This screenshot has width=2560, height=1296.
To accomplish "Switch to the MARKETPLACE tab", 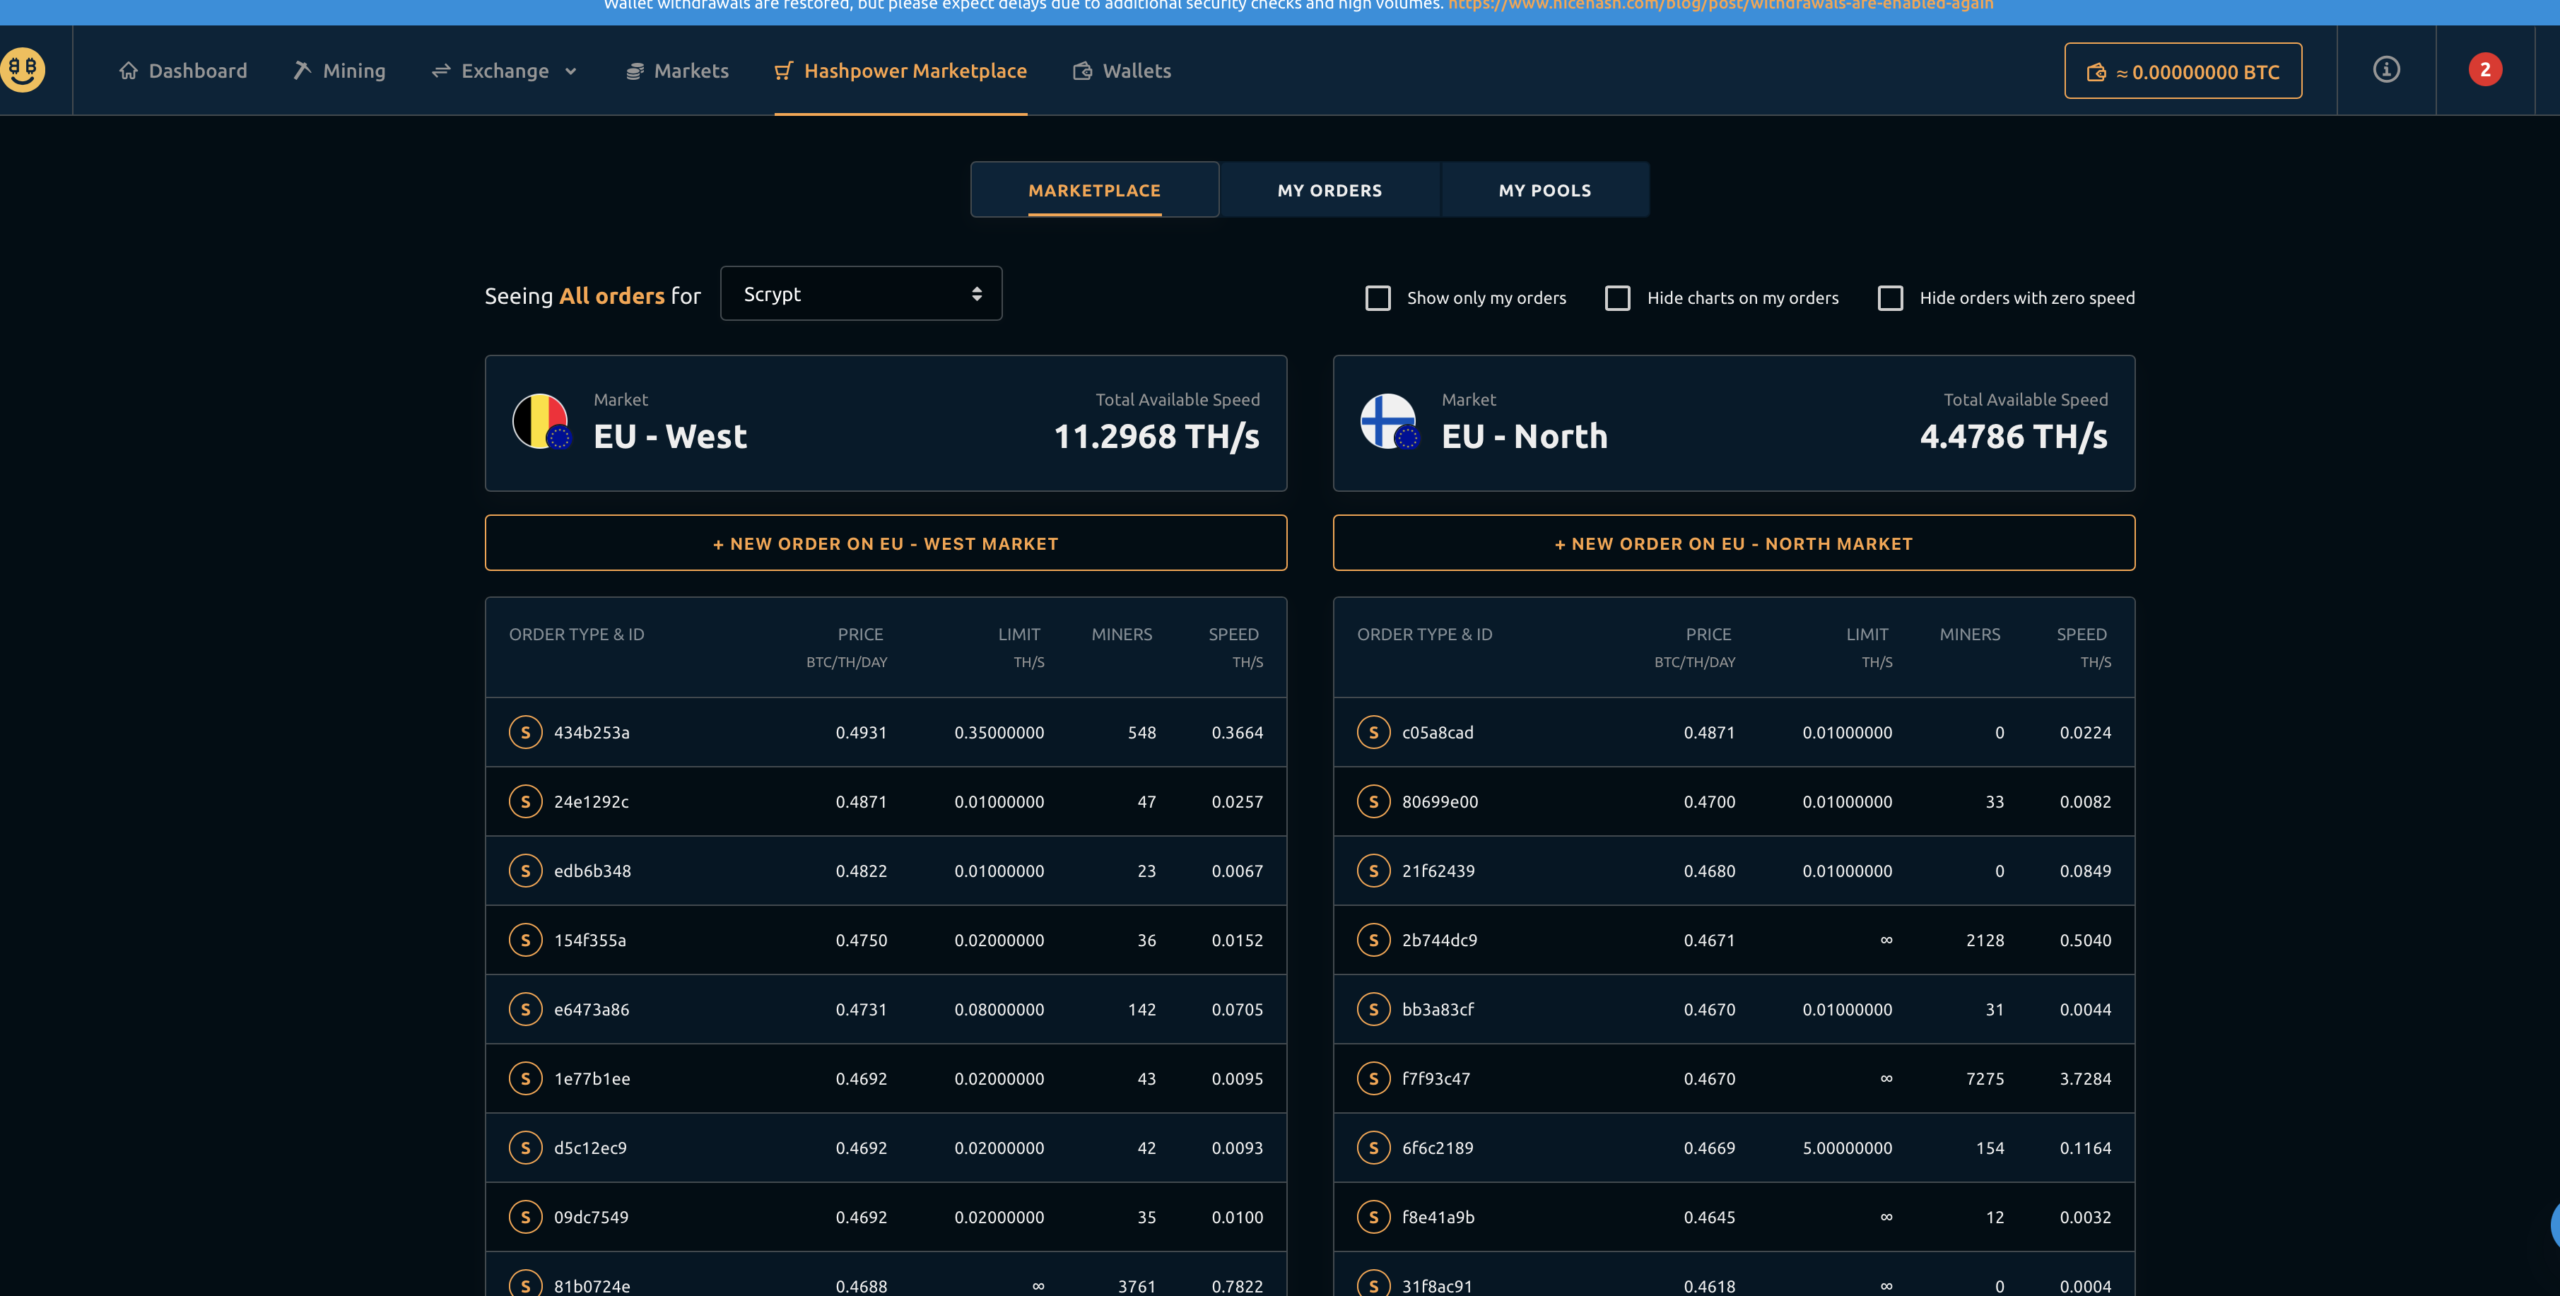I will 1094,190.
